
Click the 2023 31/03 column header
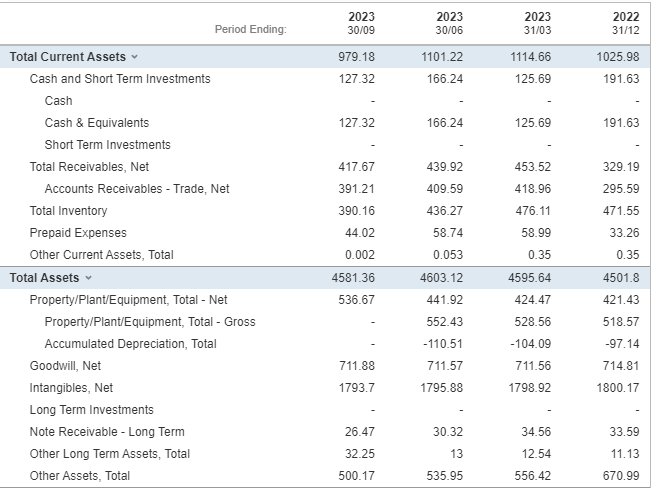[538, 23]
